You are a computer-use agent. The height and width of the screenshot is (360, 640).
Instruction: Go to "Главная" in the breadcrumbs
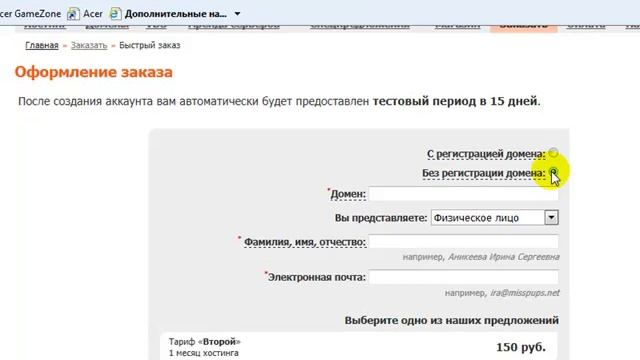click(42, 45)
